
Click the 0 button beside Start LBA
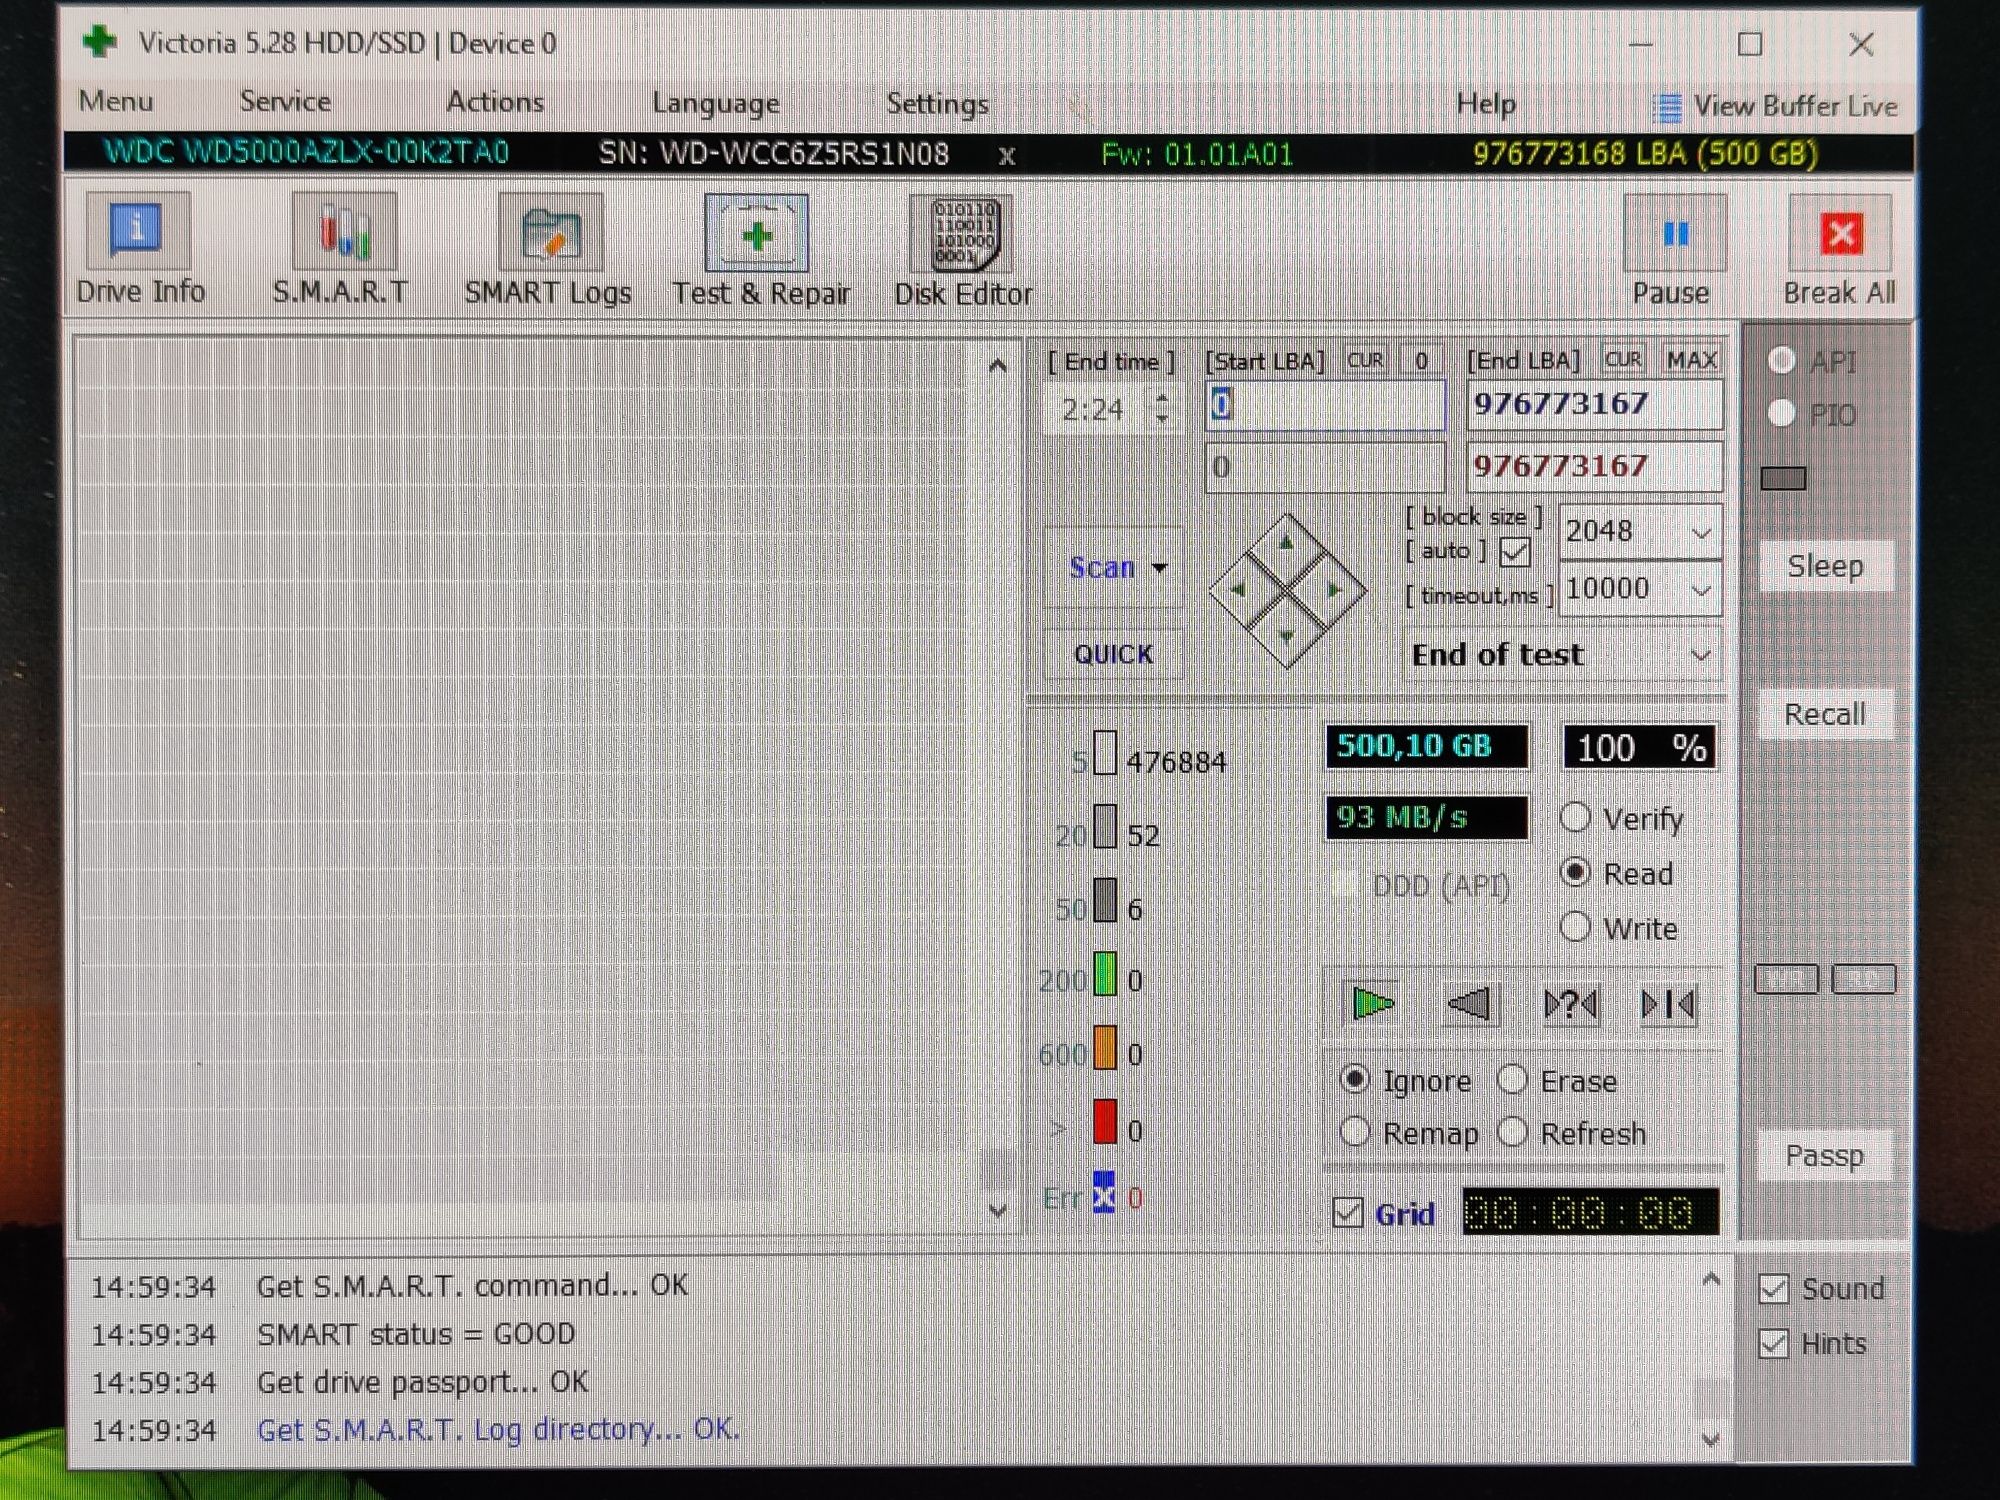1421,361
